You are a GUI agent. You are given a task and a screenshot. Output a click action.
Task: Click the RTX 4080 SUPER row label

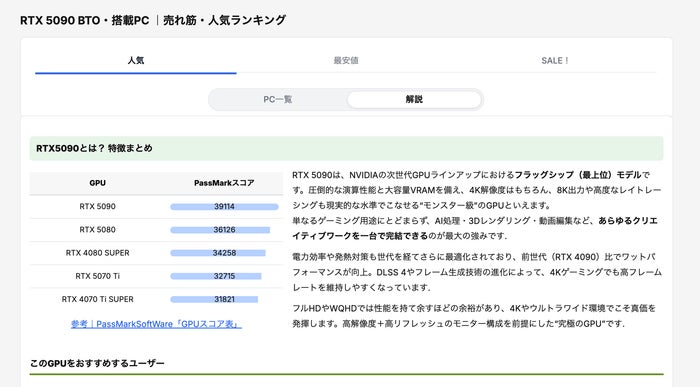pyautogui.click(x=97, y=253)
